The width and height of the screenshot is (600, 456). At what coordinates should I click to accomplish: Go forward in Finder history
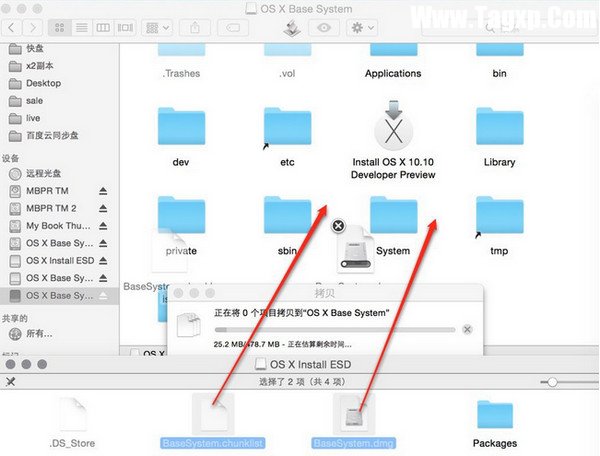click(33, 28)
